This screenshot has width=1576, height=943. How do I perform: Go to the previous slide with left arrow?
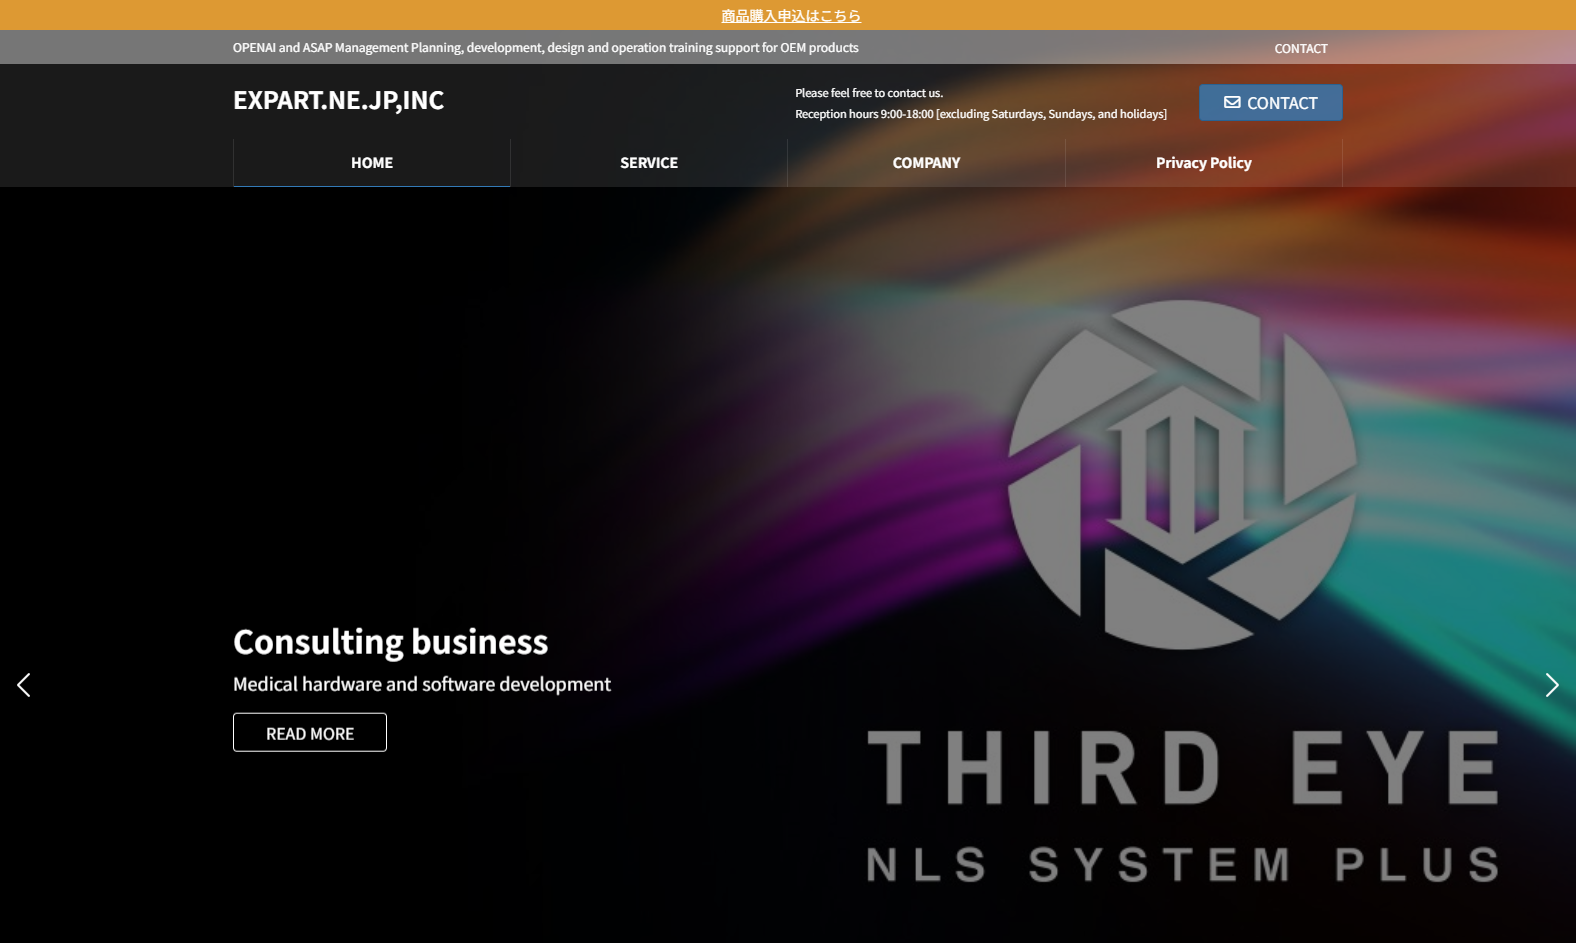[x=24, y=685]
